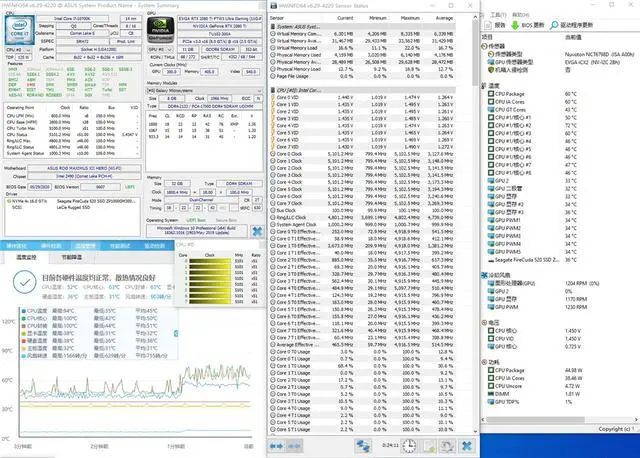Click the GPU TDP% icon in power section
This screenshot has width=640, height=458.
(x=491, y=402)
